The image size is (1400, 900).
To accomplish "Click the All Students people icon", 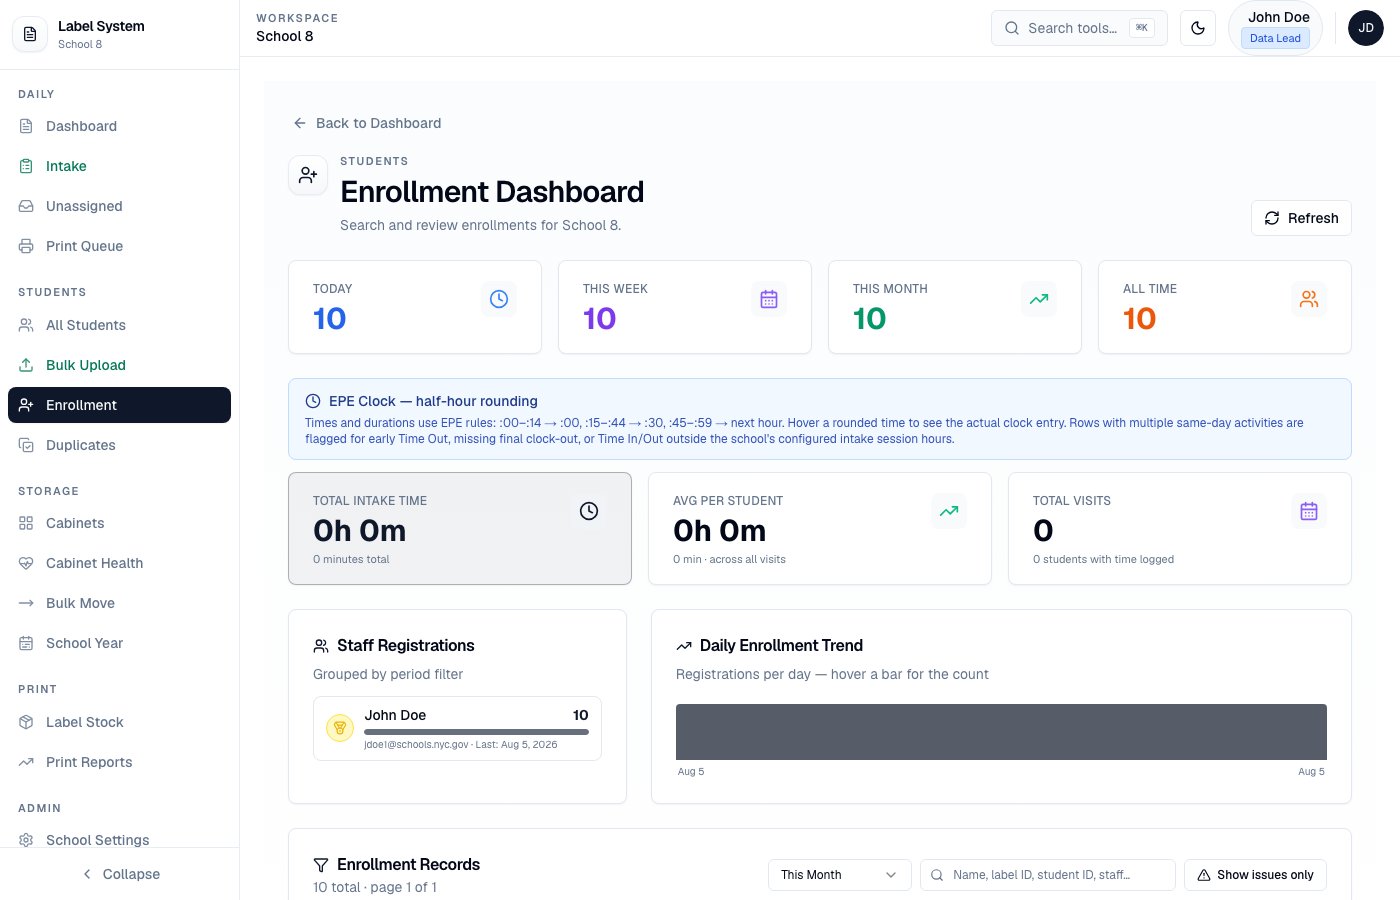I will (x=26, y=325).
